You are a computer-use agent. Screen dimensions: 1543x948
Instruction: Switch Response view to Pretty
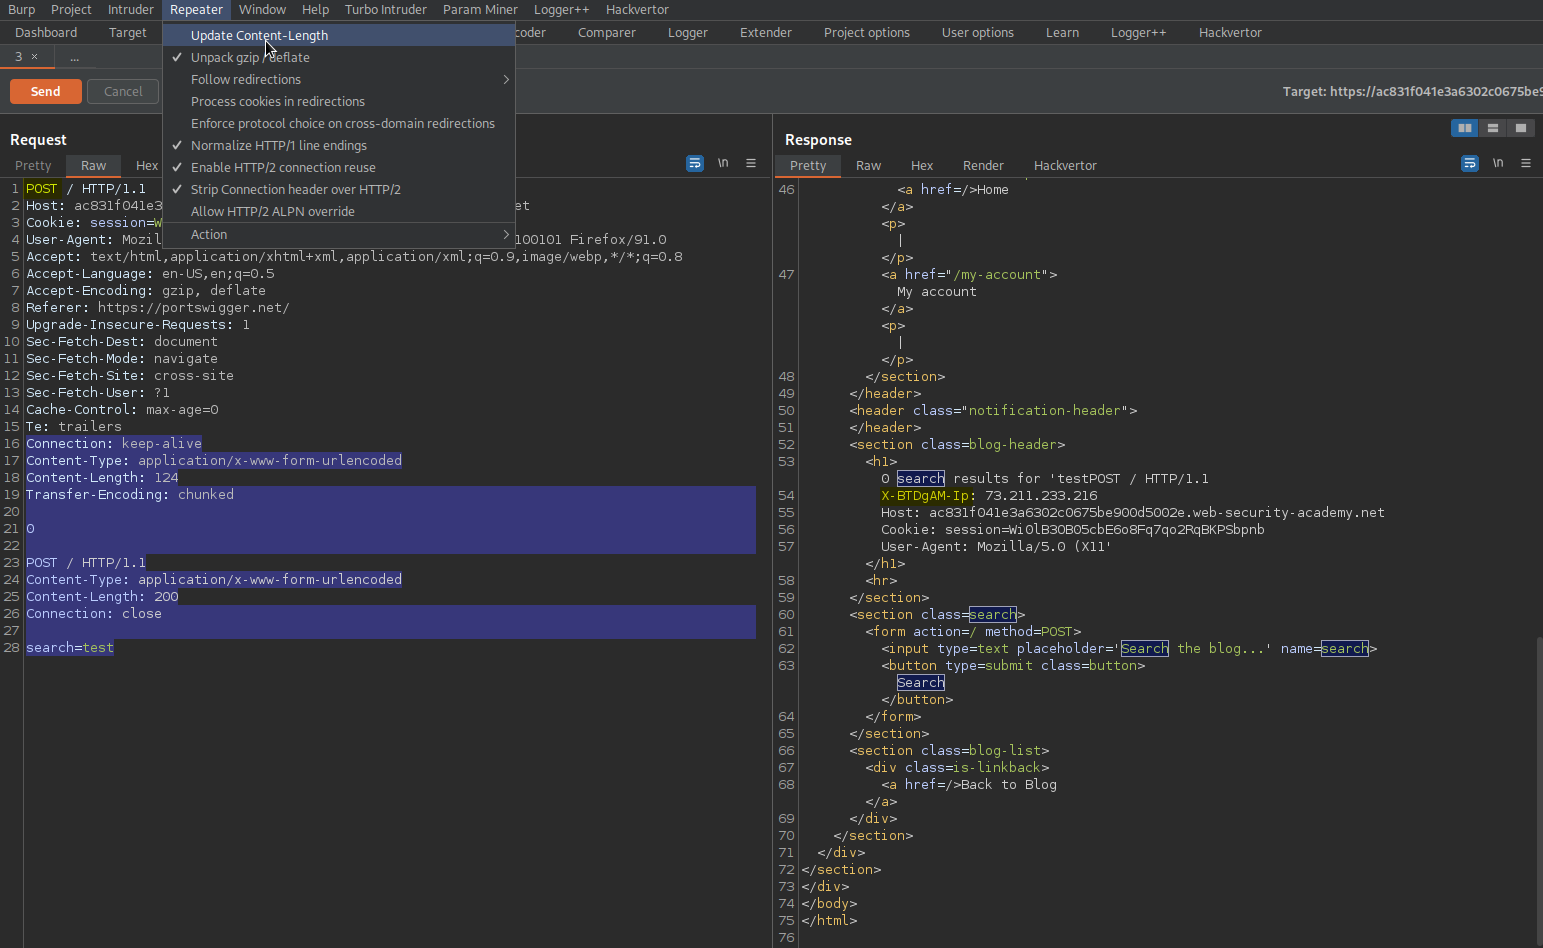[x=808, y=165]
